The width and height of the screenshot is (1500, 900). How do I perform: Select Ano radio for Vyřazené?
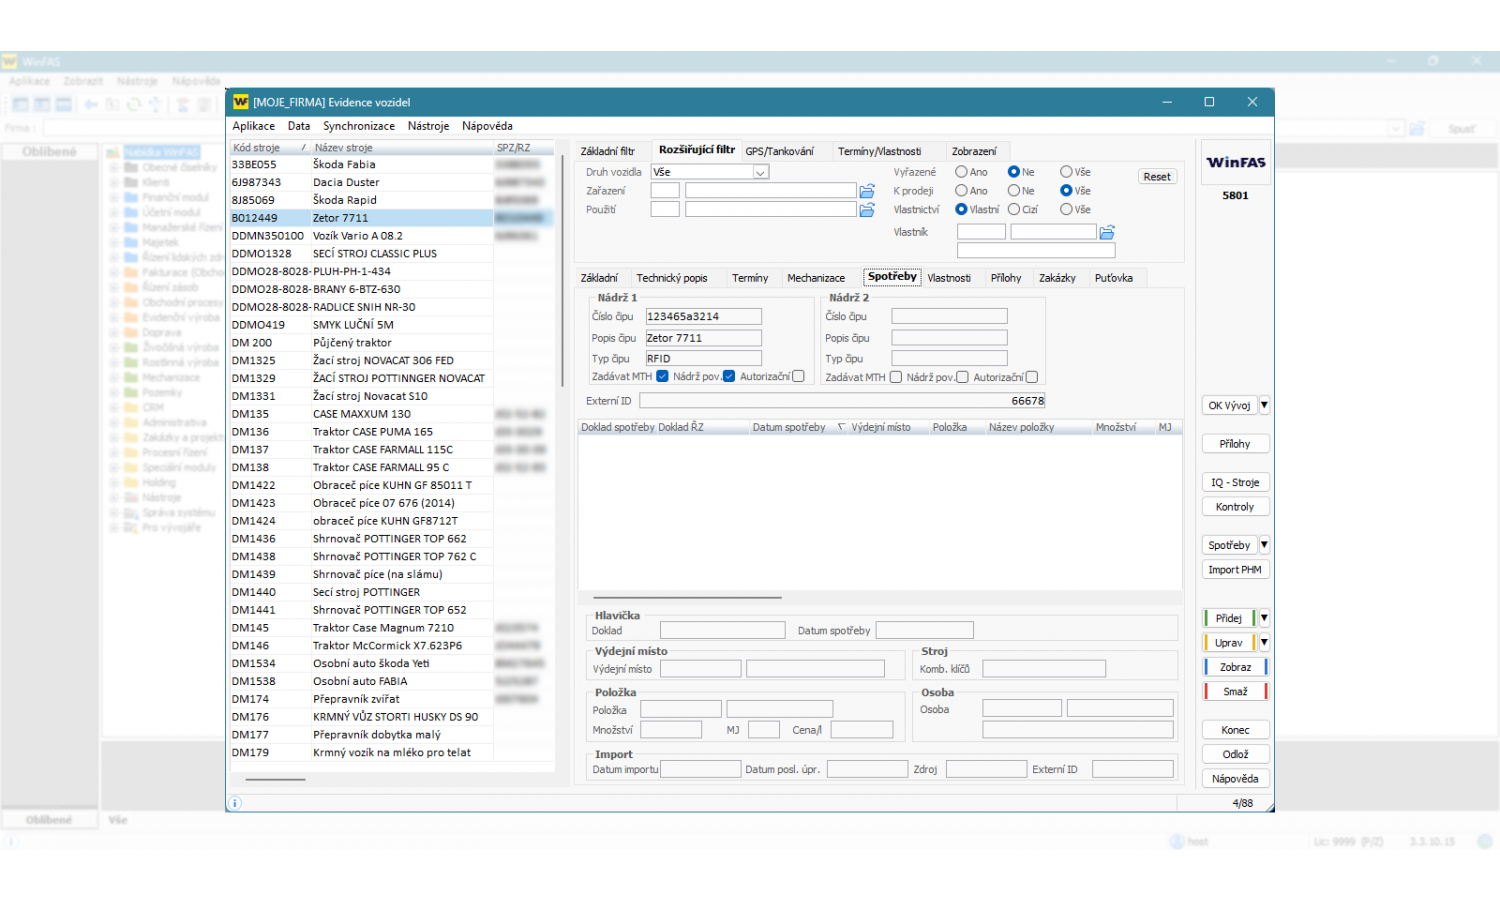tap(961, 172)
